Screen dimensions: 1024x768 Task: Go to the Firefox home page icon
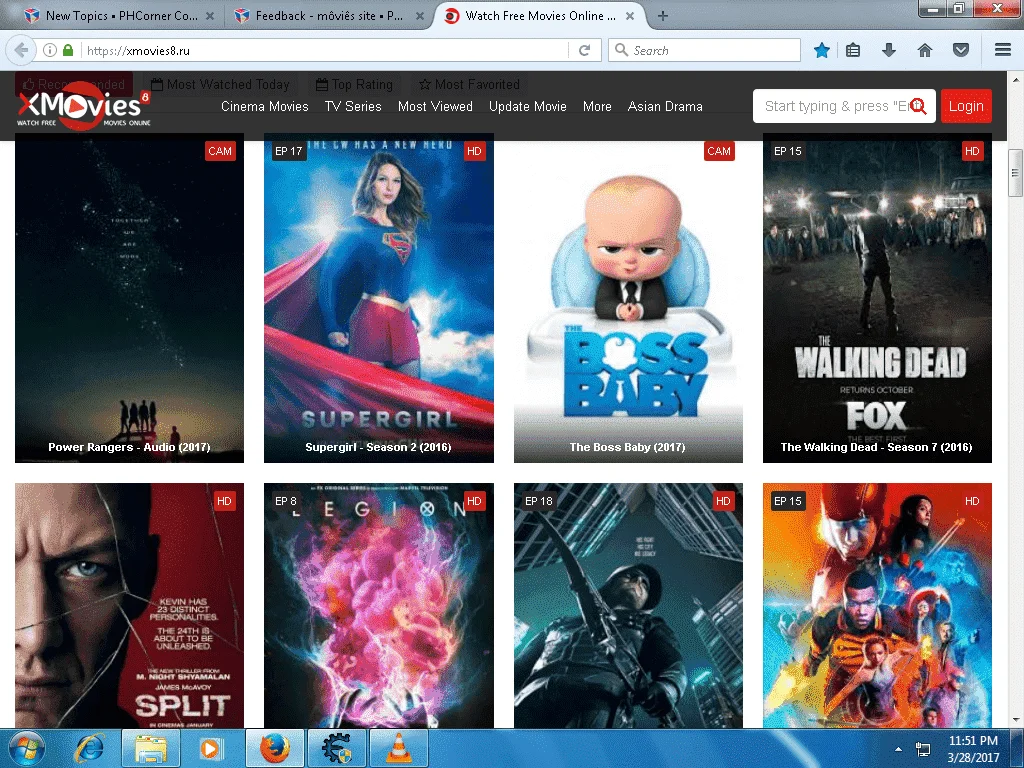pyautogui.click(x=925, y=50)
